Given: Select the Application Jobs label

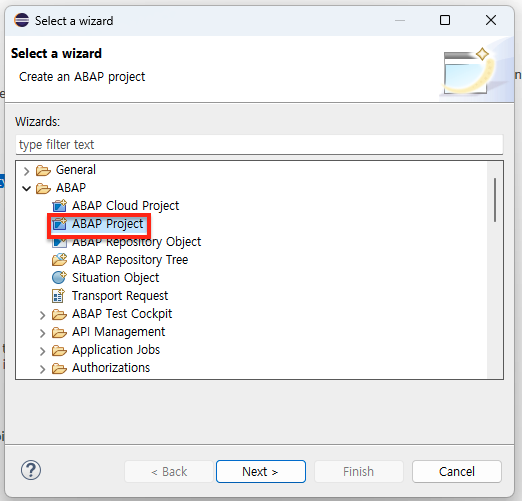Looking at the screenshot, I should click(116, 350).
